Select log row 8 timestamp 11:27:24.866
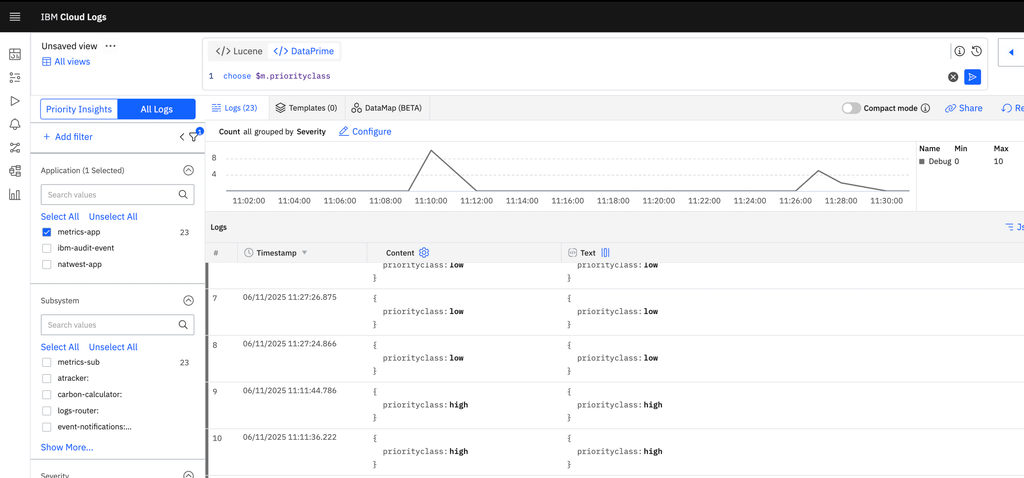Screen dimensions: 1024x478 click(x=289, y=343)
